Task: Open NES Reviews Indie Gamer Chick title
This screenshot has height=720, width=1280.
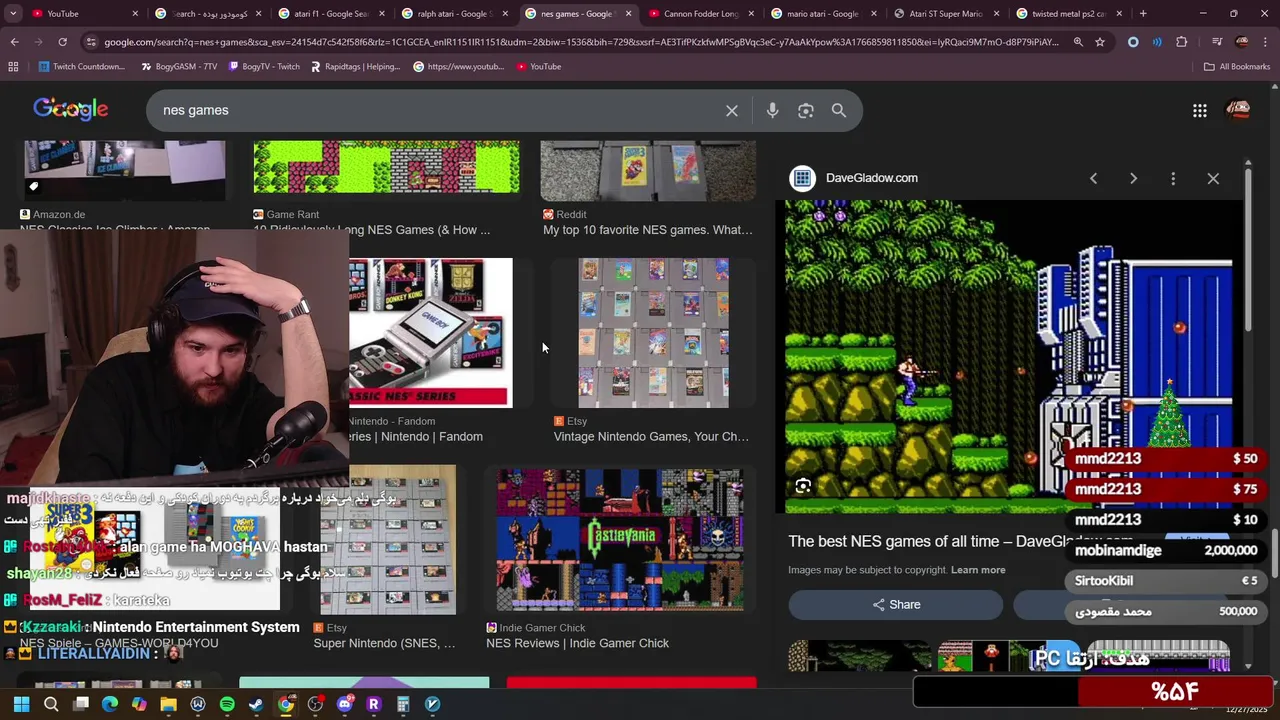Action: coord(577,643)
